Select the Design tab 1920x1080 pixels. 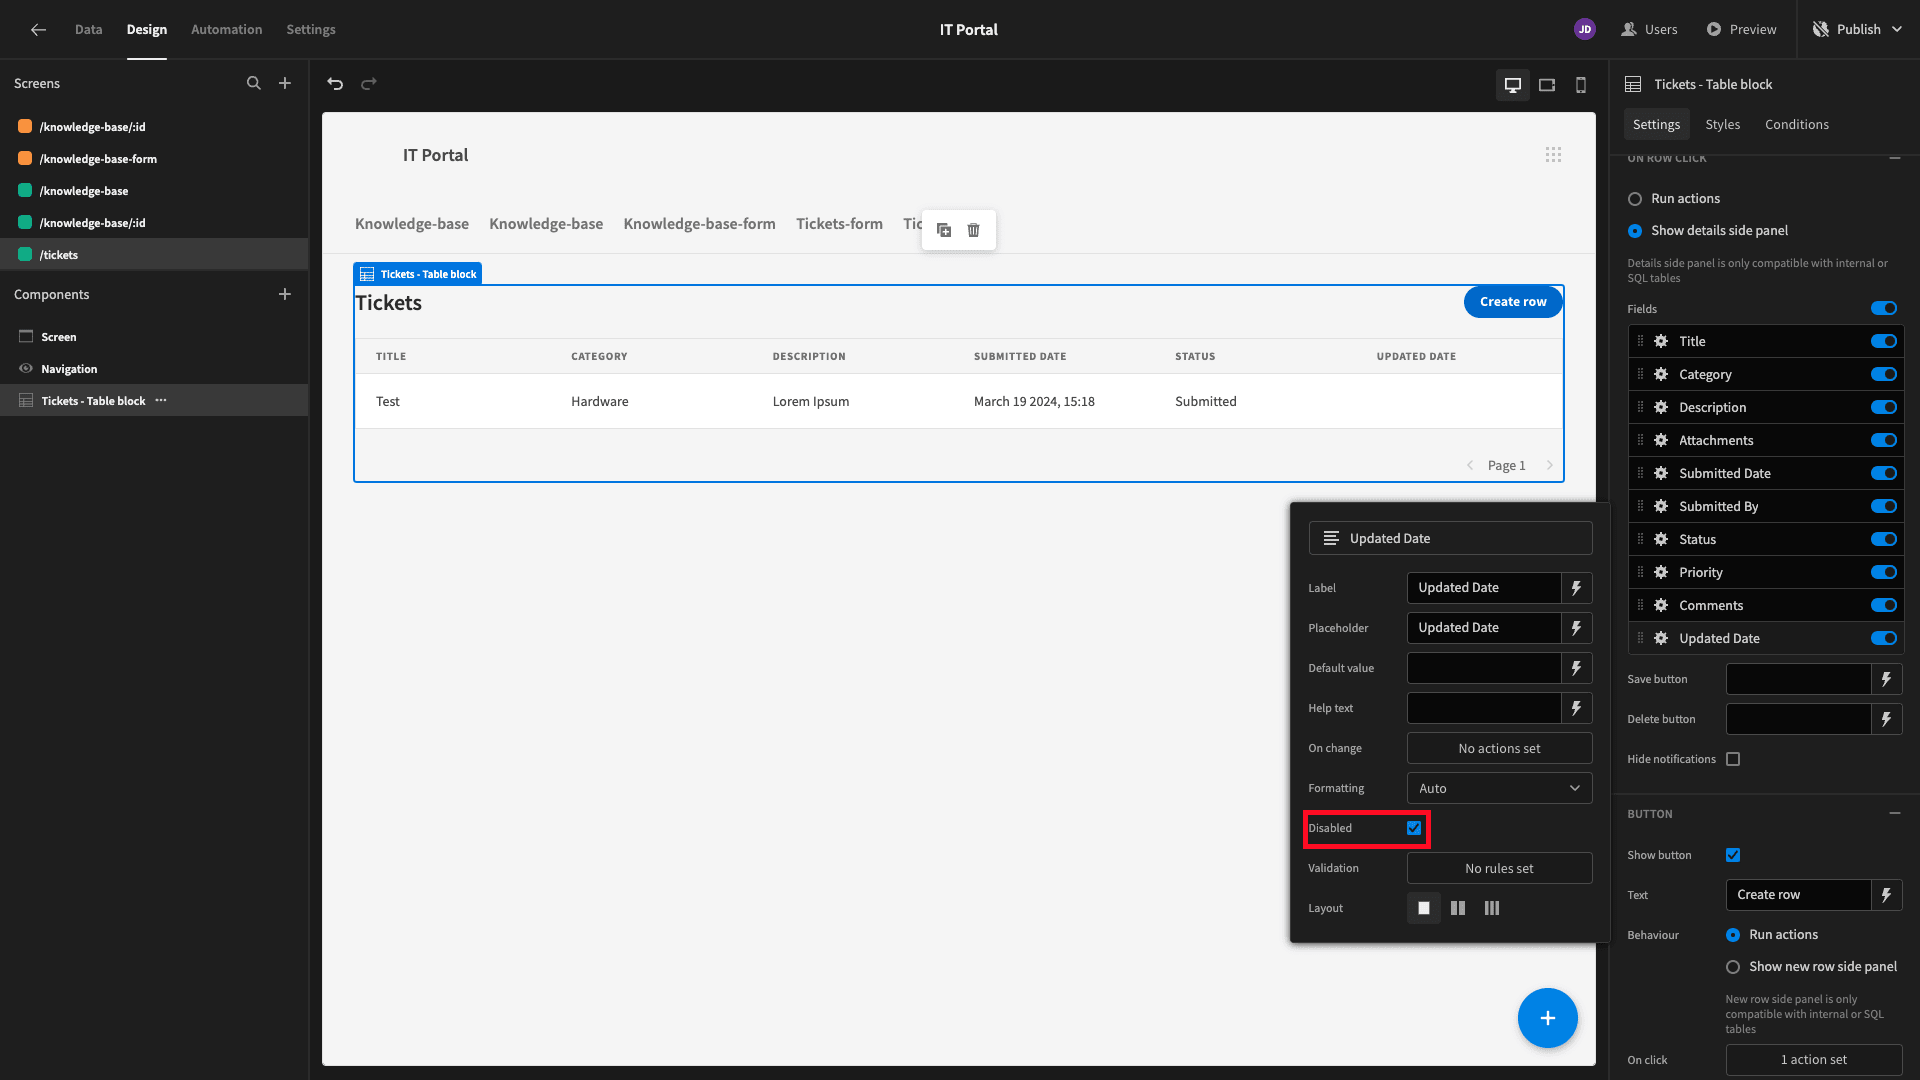(146, 29)
